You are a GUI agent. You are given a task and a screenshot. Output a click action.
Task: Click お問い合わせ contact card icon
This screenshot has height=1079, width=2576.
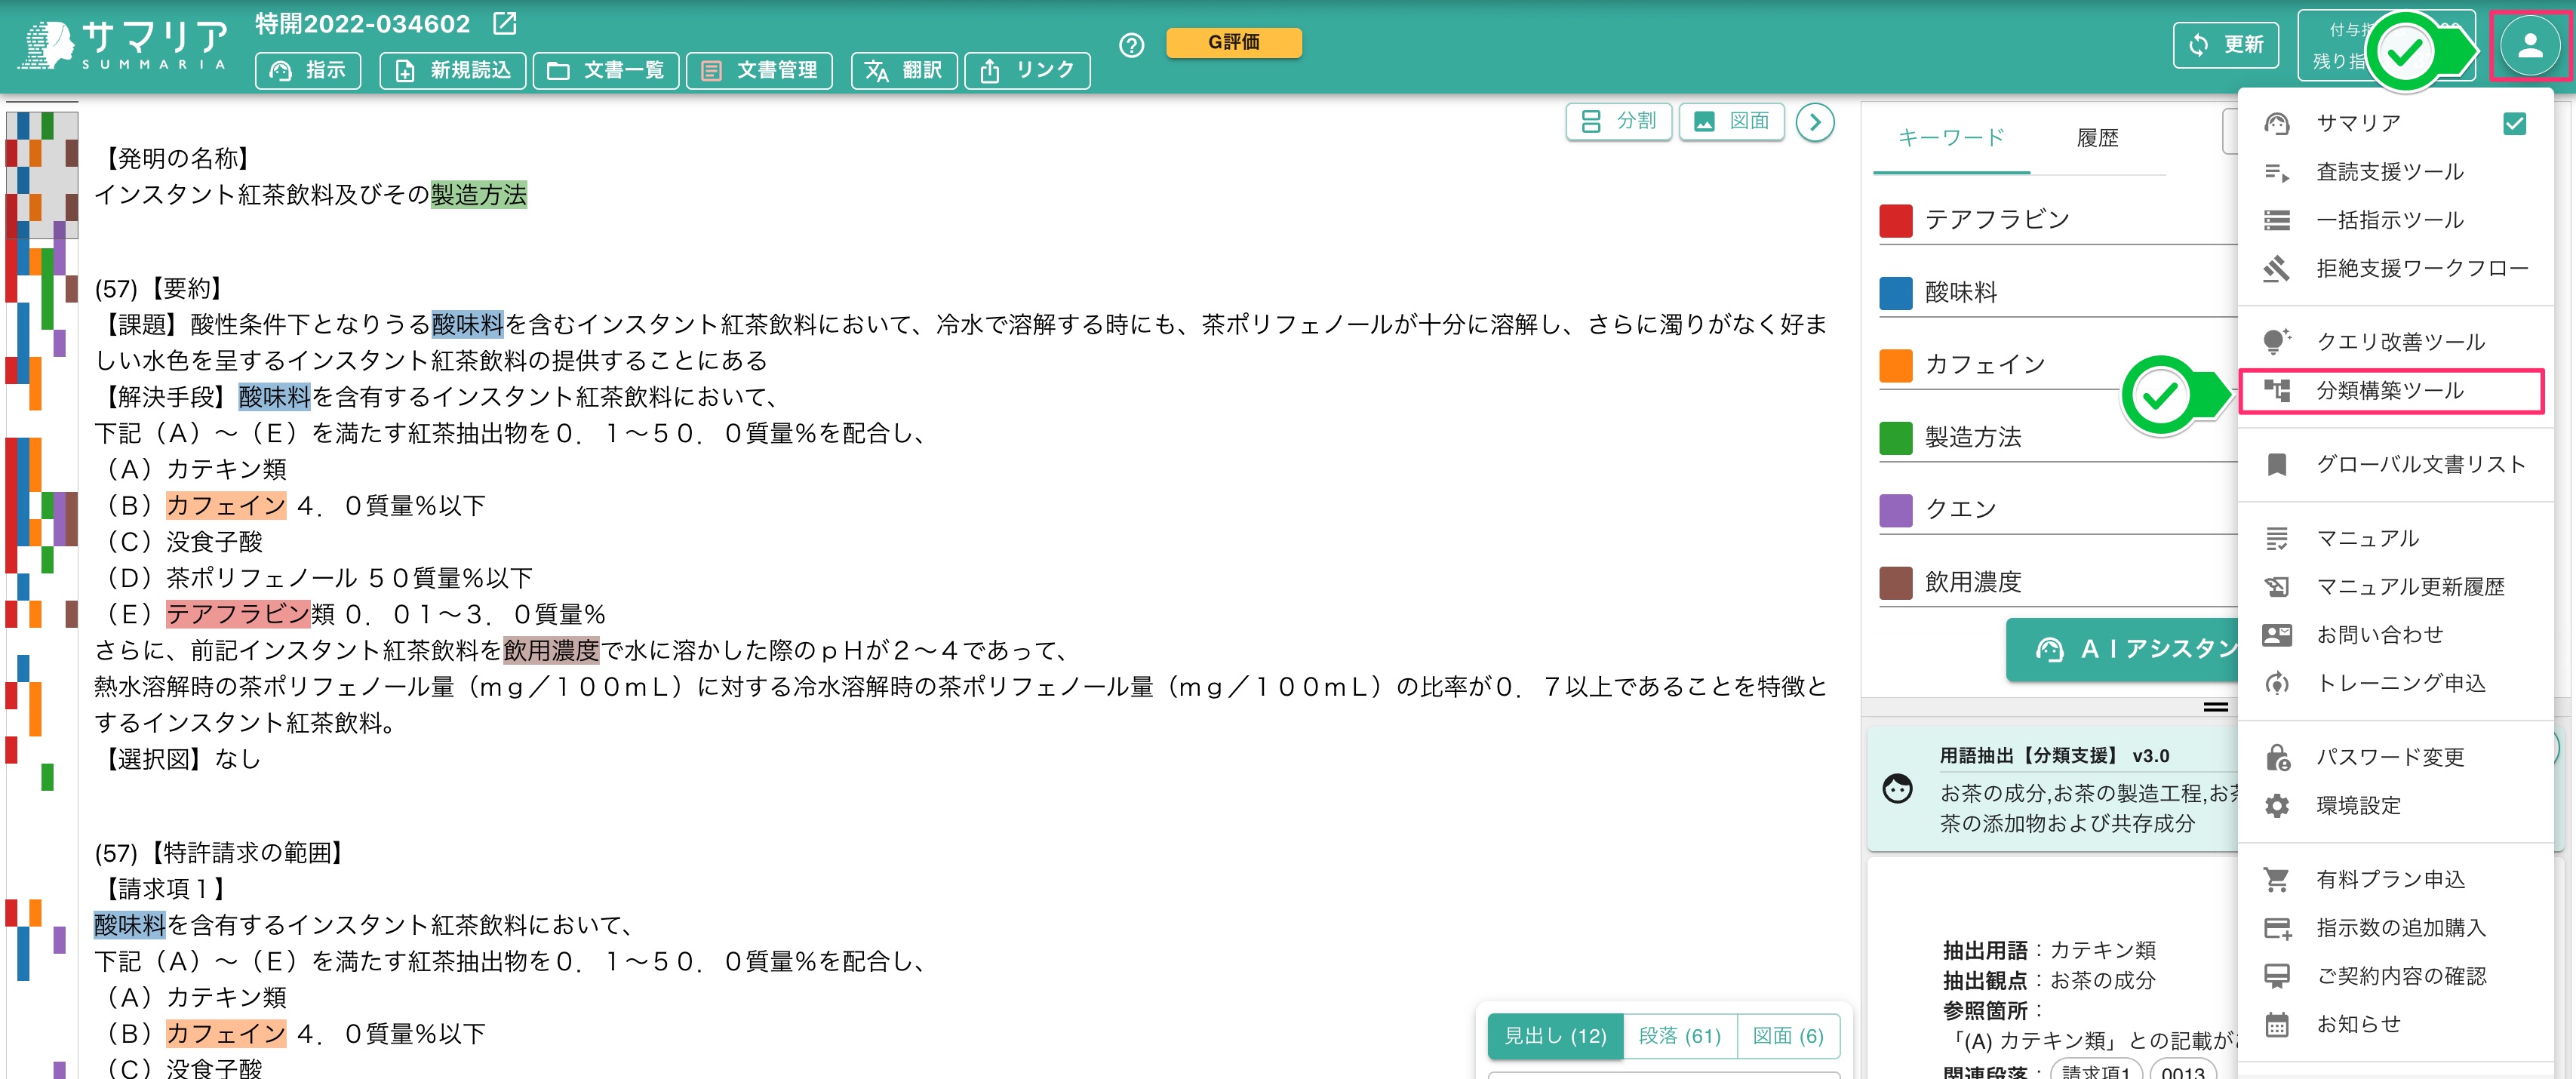2277,635
